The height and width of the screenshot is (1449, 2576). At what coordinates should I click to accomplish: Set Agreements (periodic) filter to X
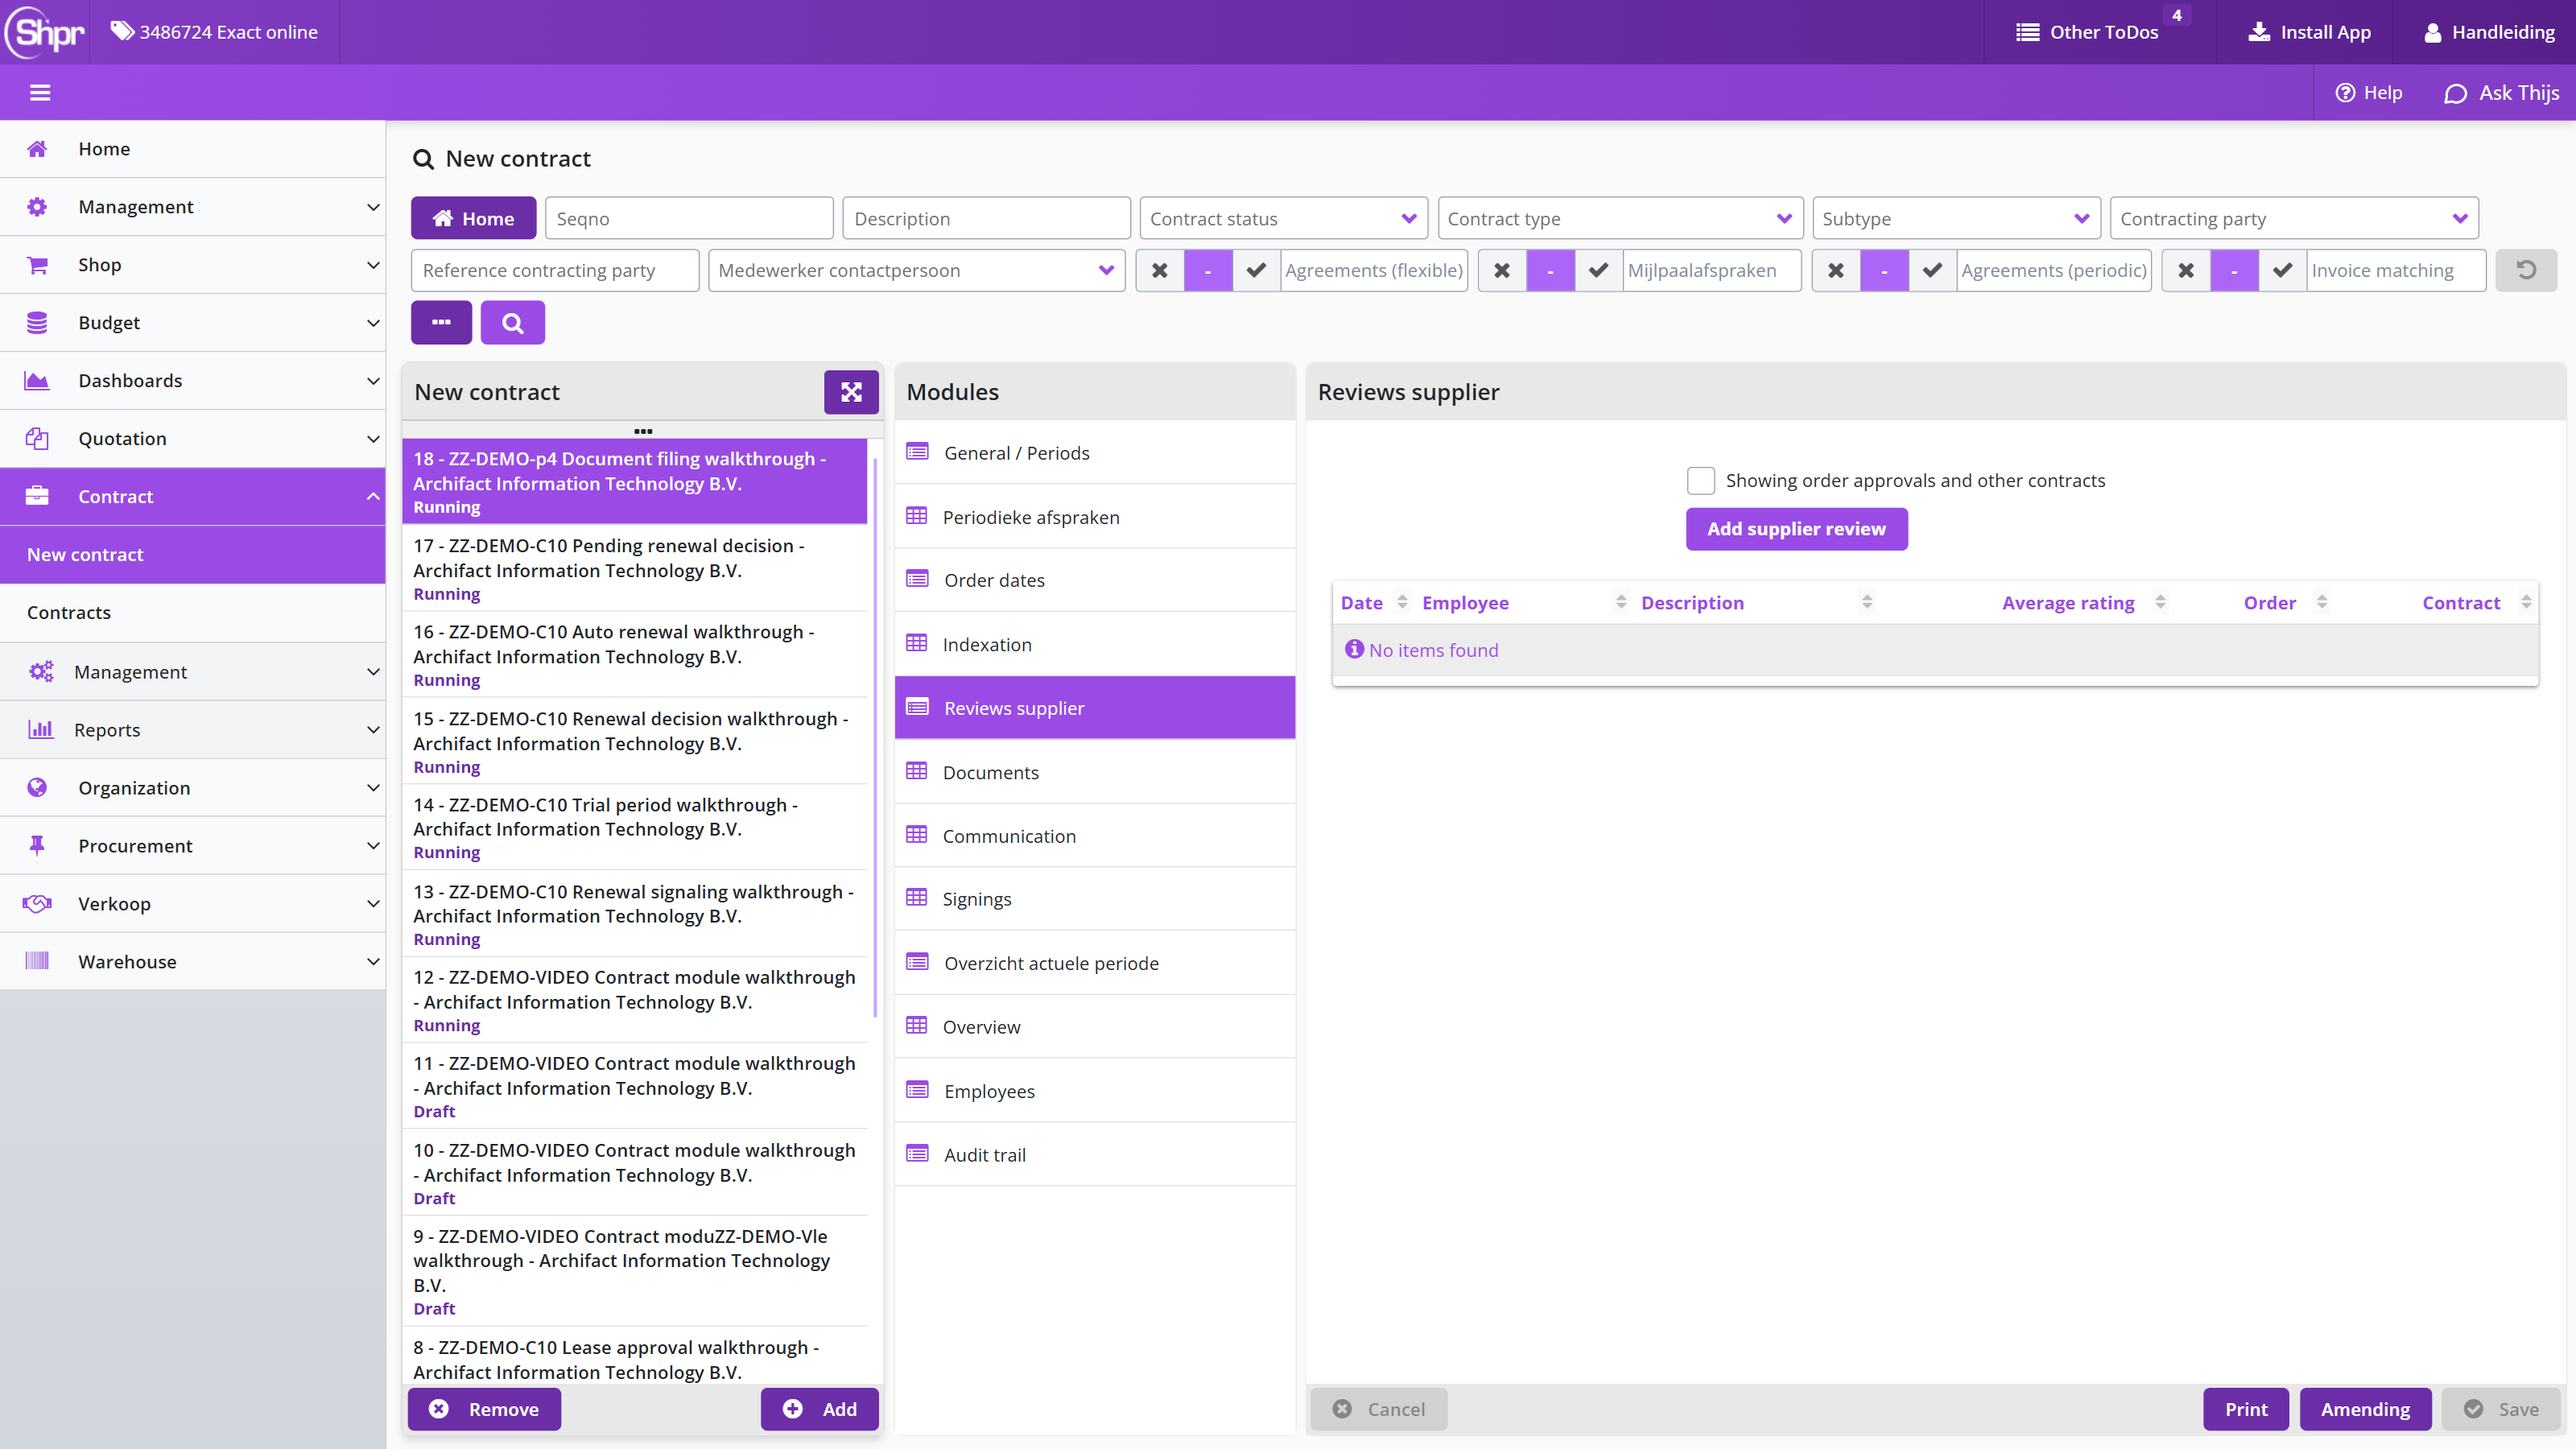pyautogui.click(x=1836, y=270)
